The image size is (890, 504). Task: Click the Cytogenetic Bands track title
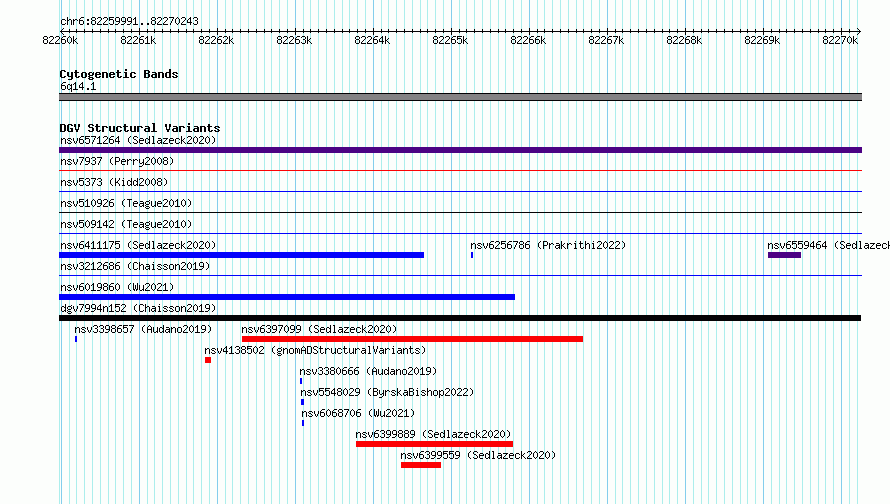tap(119, 74)
